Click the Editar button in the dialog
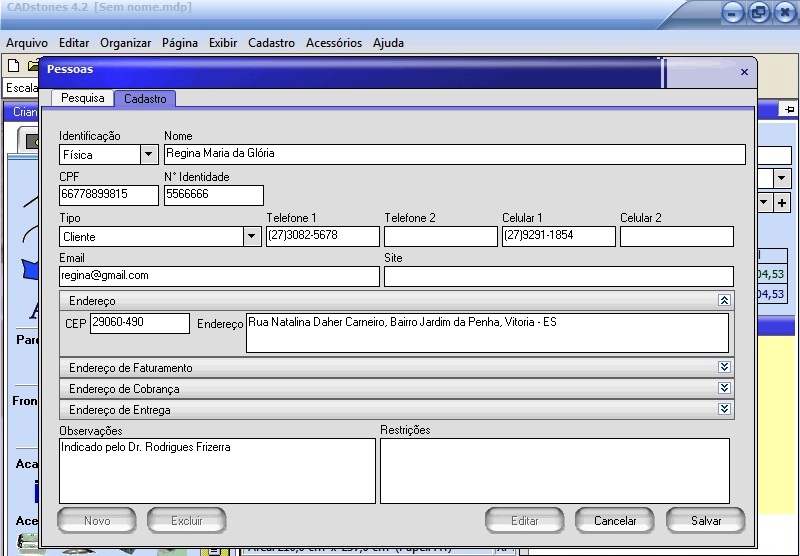Viewport: 800px width, 556px height. (524, 520)
